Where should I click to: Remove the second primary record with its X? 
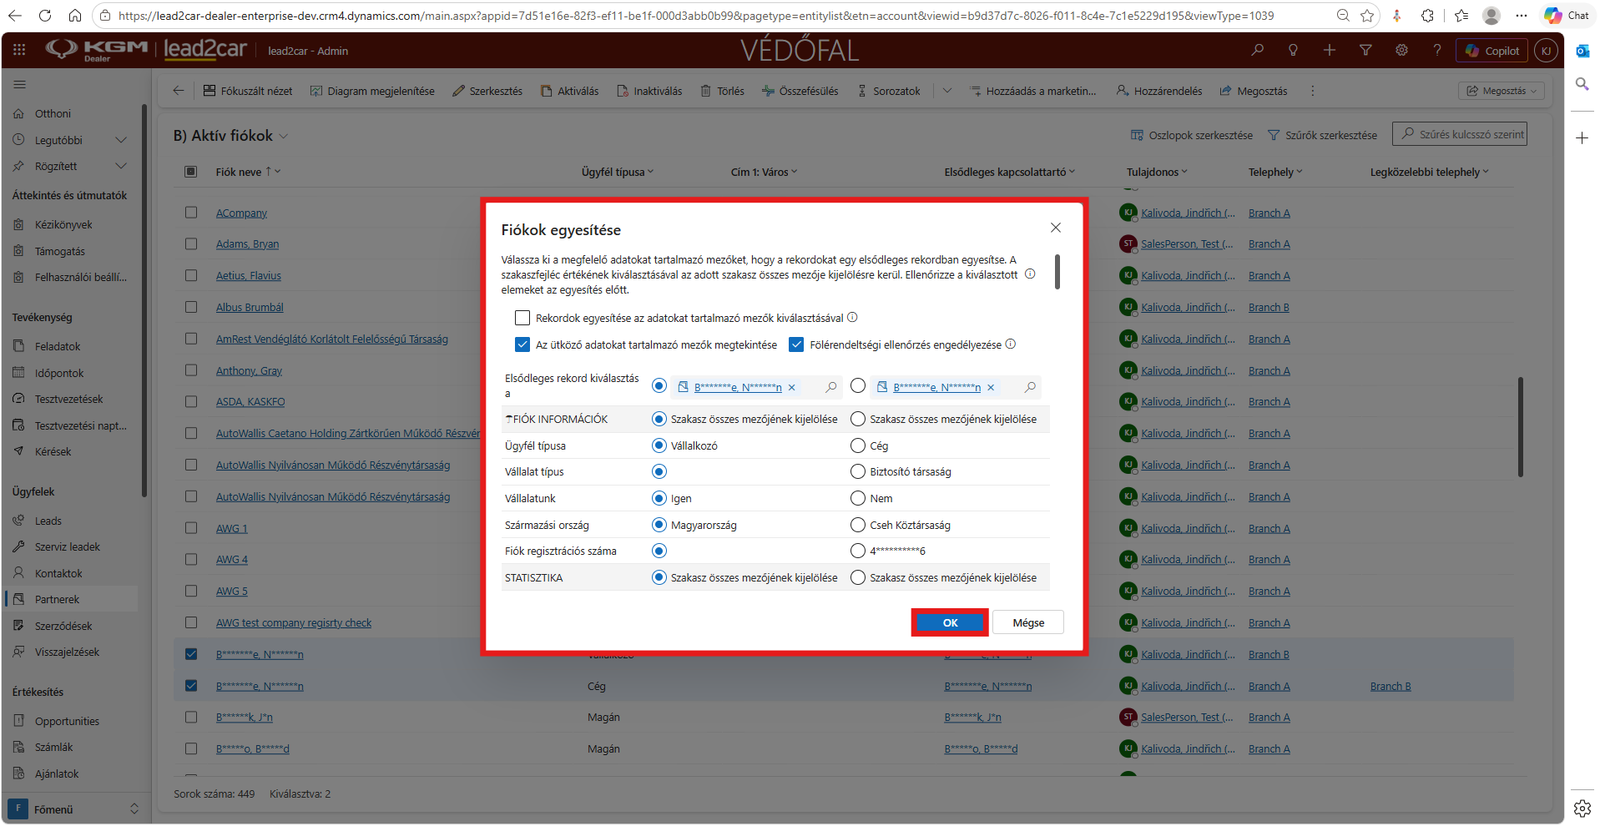(x=991, y=387)
